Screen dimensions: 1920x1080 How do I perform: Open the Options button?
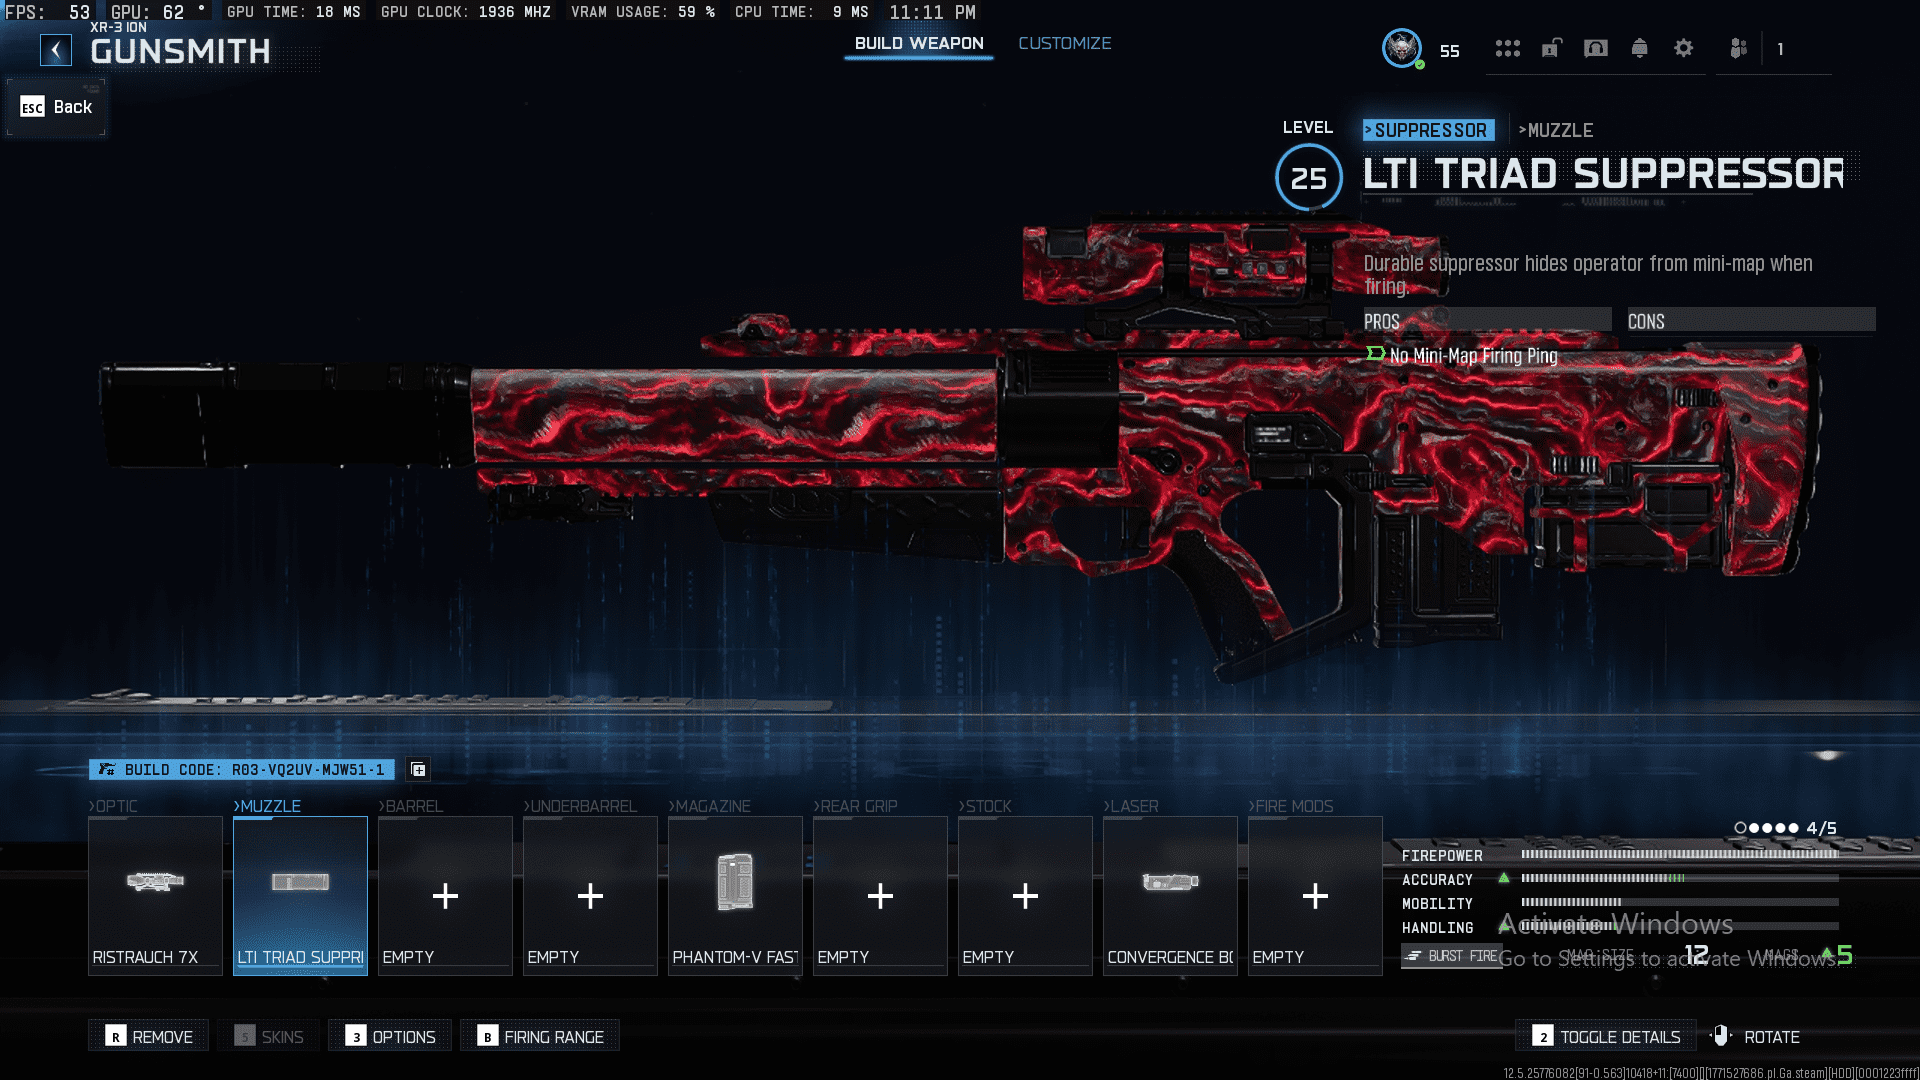pyautogui.click(x=390, y=1036)
